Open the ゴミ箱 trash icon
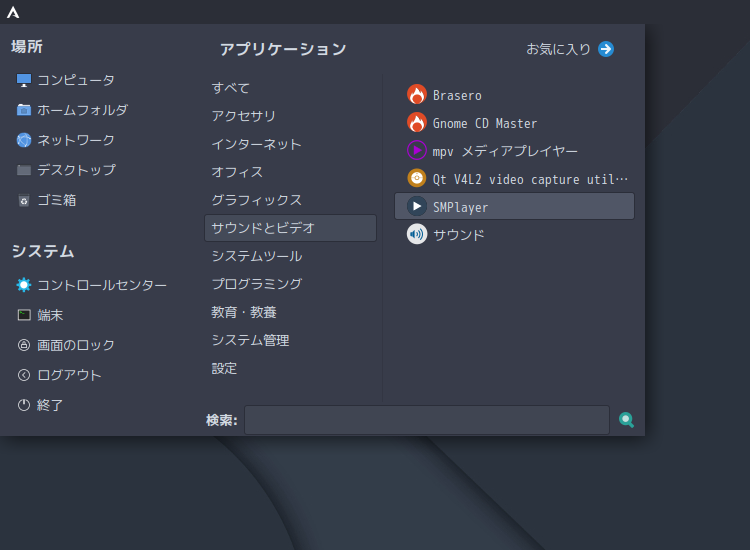This screenshot has width=750, height=550. (x=23, y=200)
